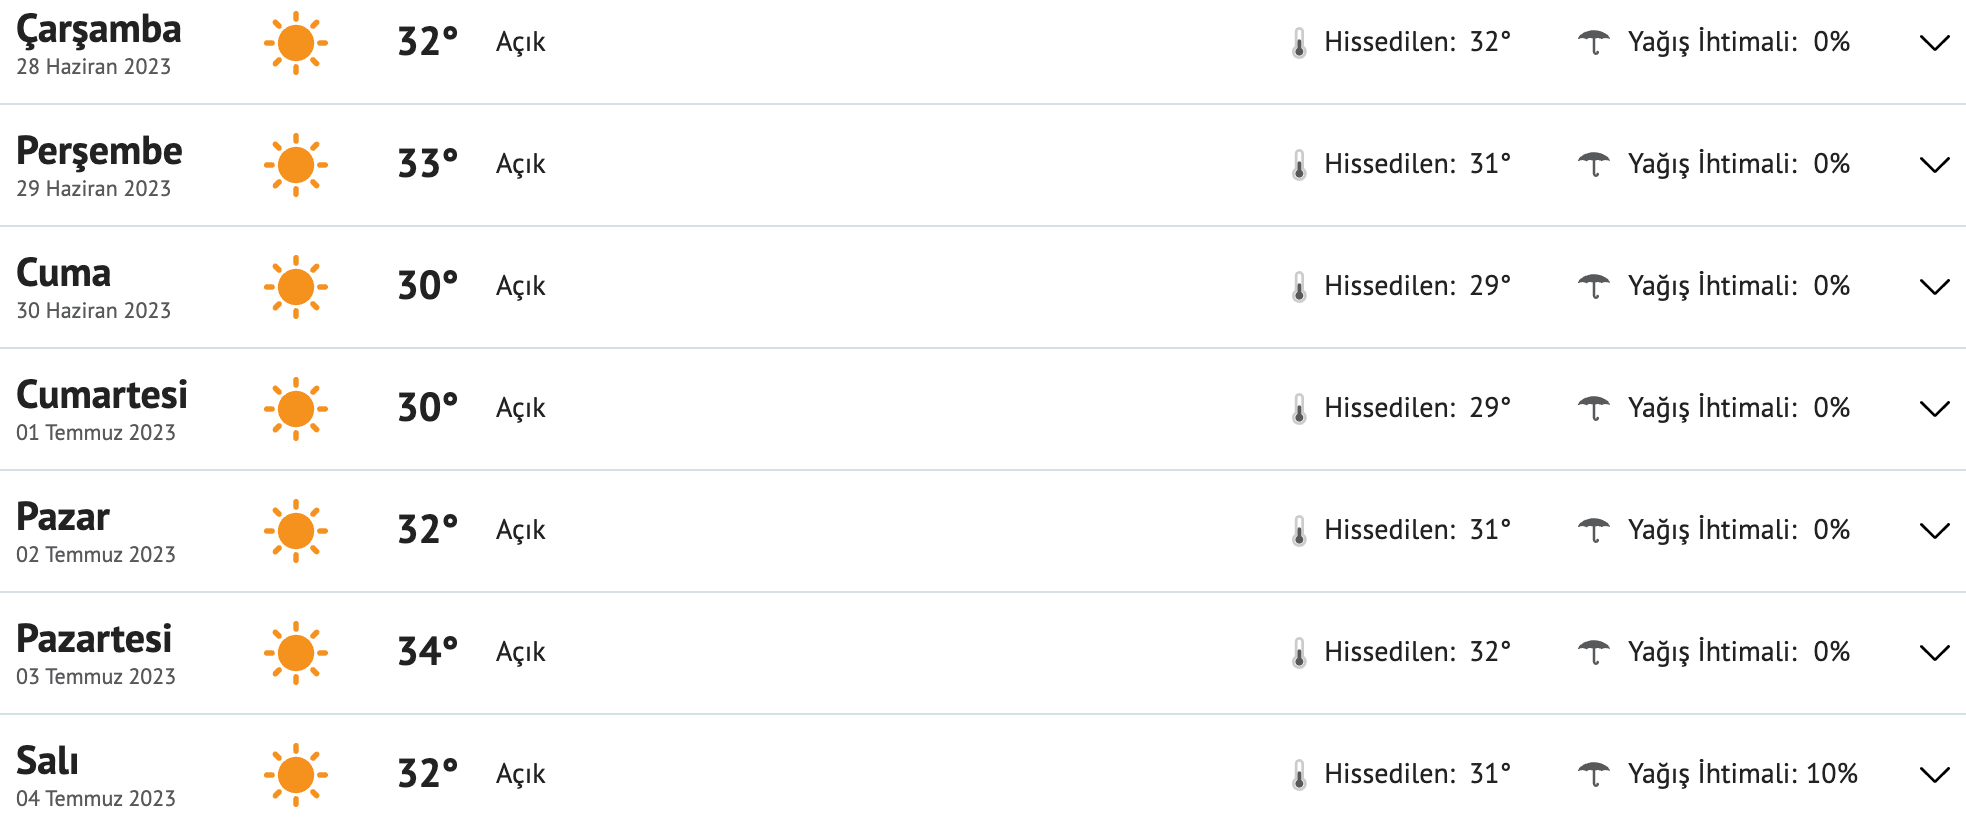The width and height of the screenshot is (1966, 822).
Task: Click the 01 Temmuz 2023 date
Action: click(x=96, y=433)
